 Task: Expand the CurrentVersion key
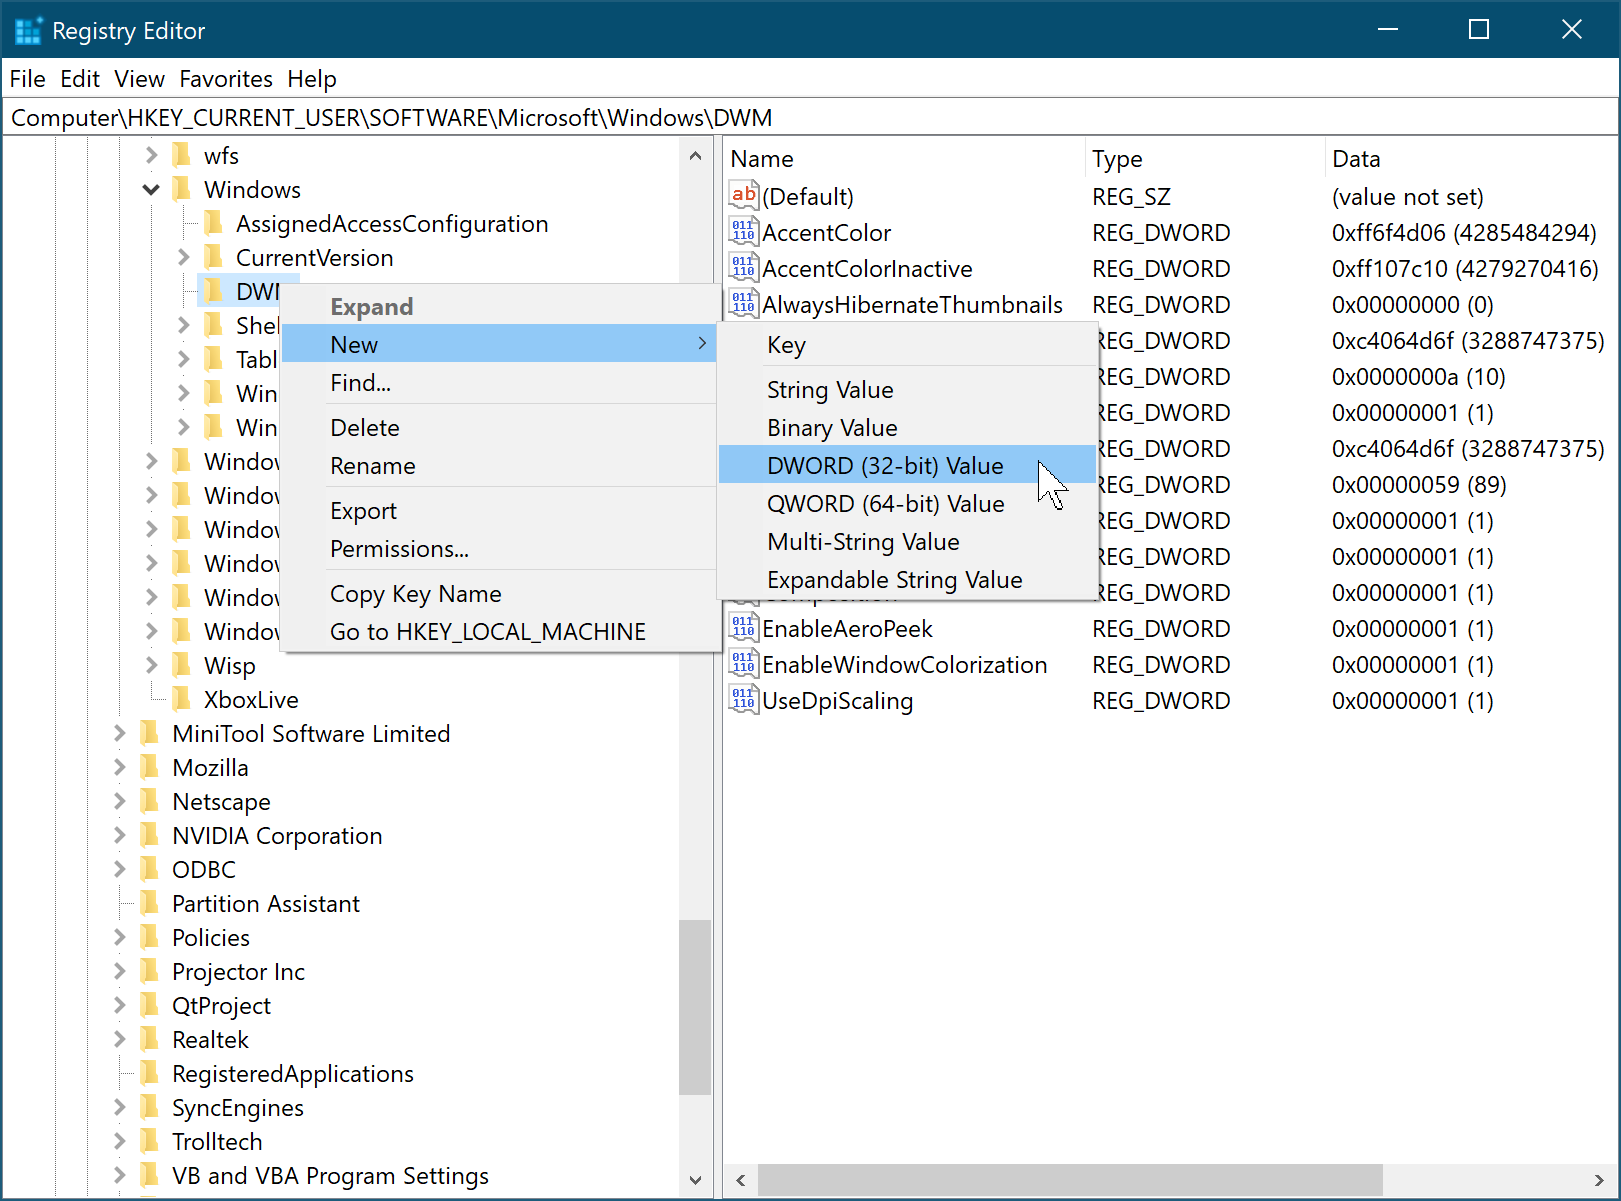pos(183,257)
